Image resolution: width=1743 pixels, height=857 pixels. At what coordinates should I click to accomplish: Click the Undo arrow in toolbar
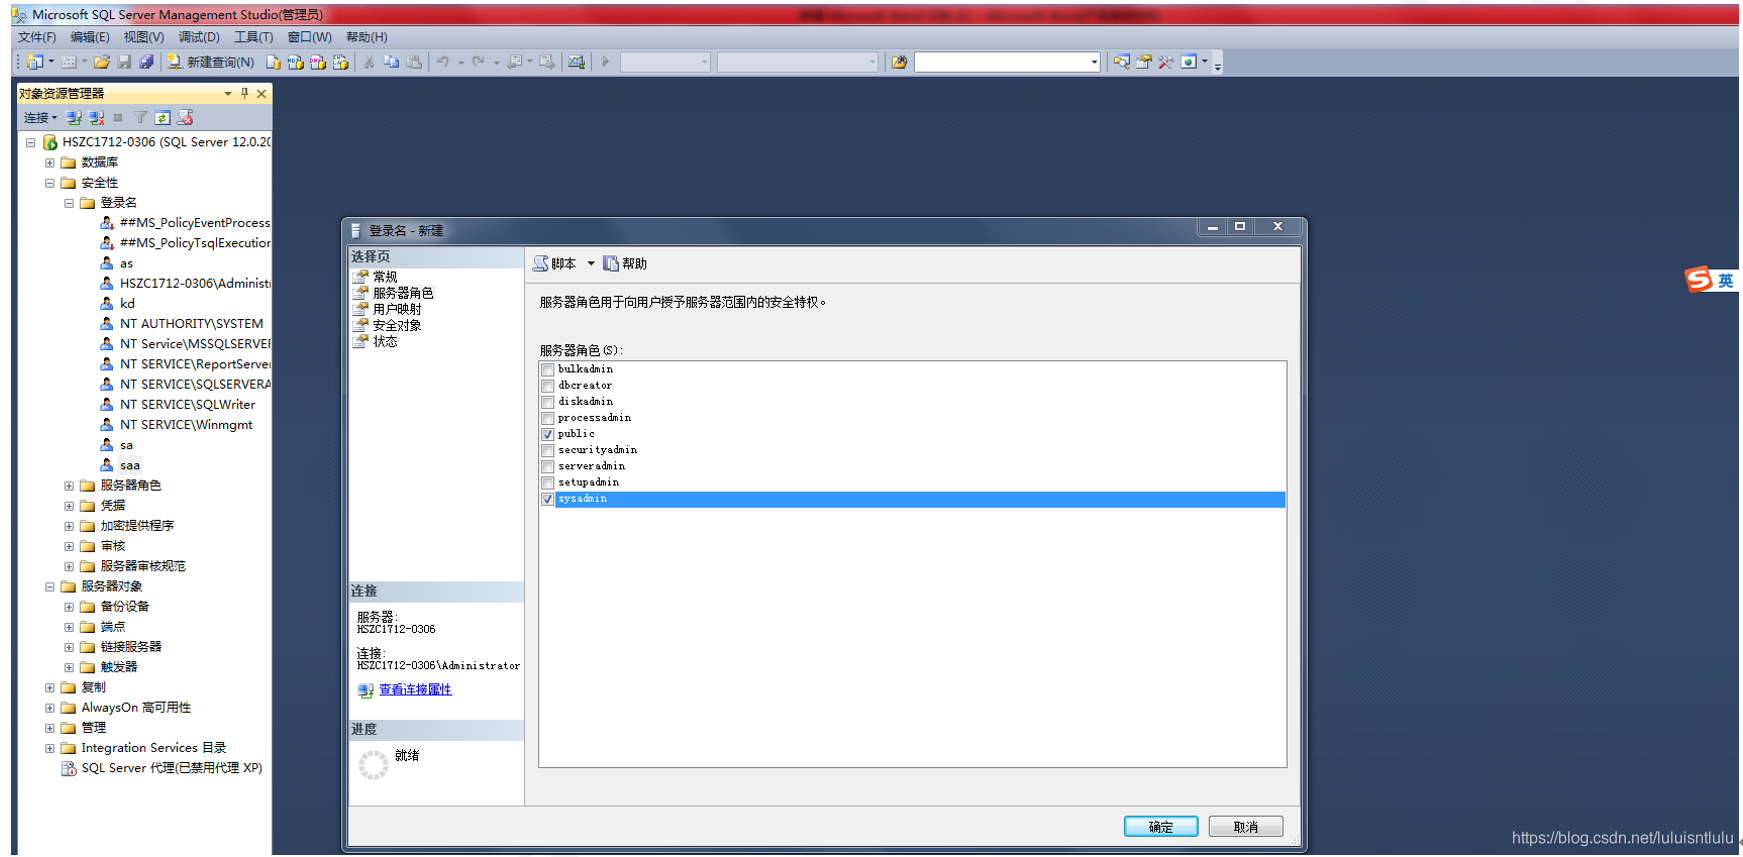tap(443, 62)
